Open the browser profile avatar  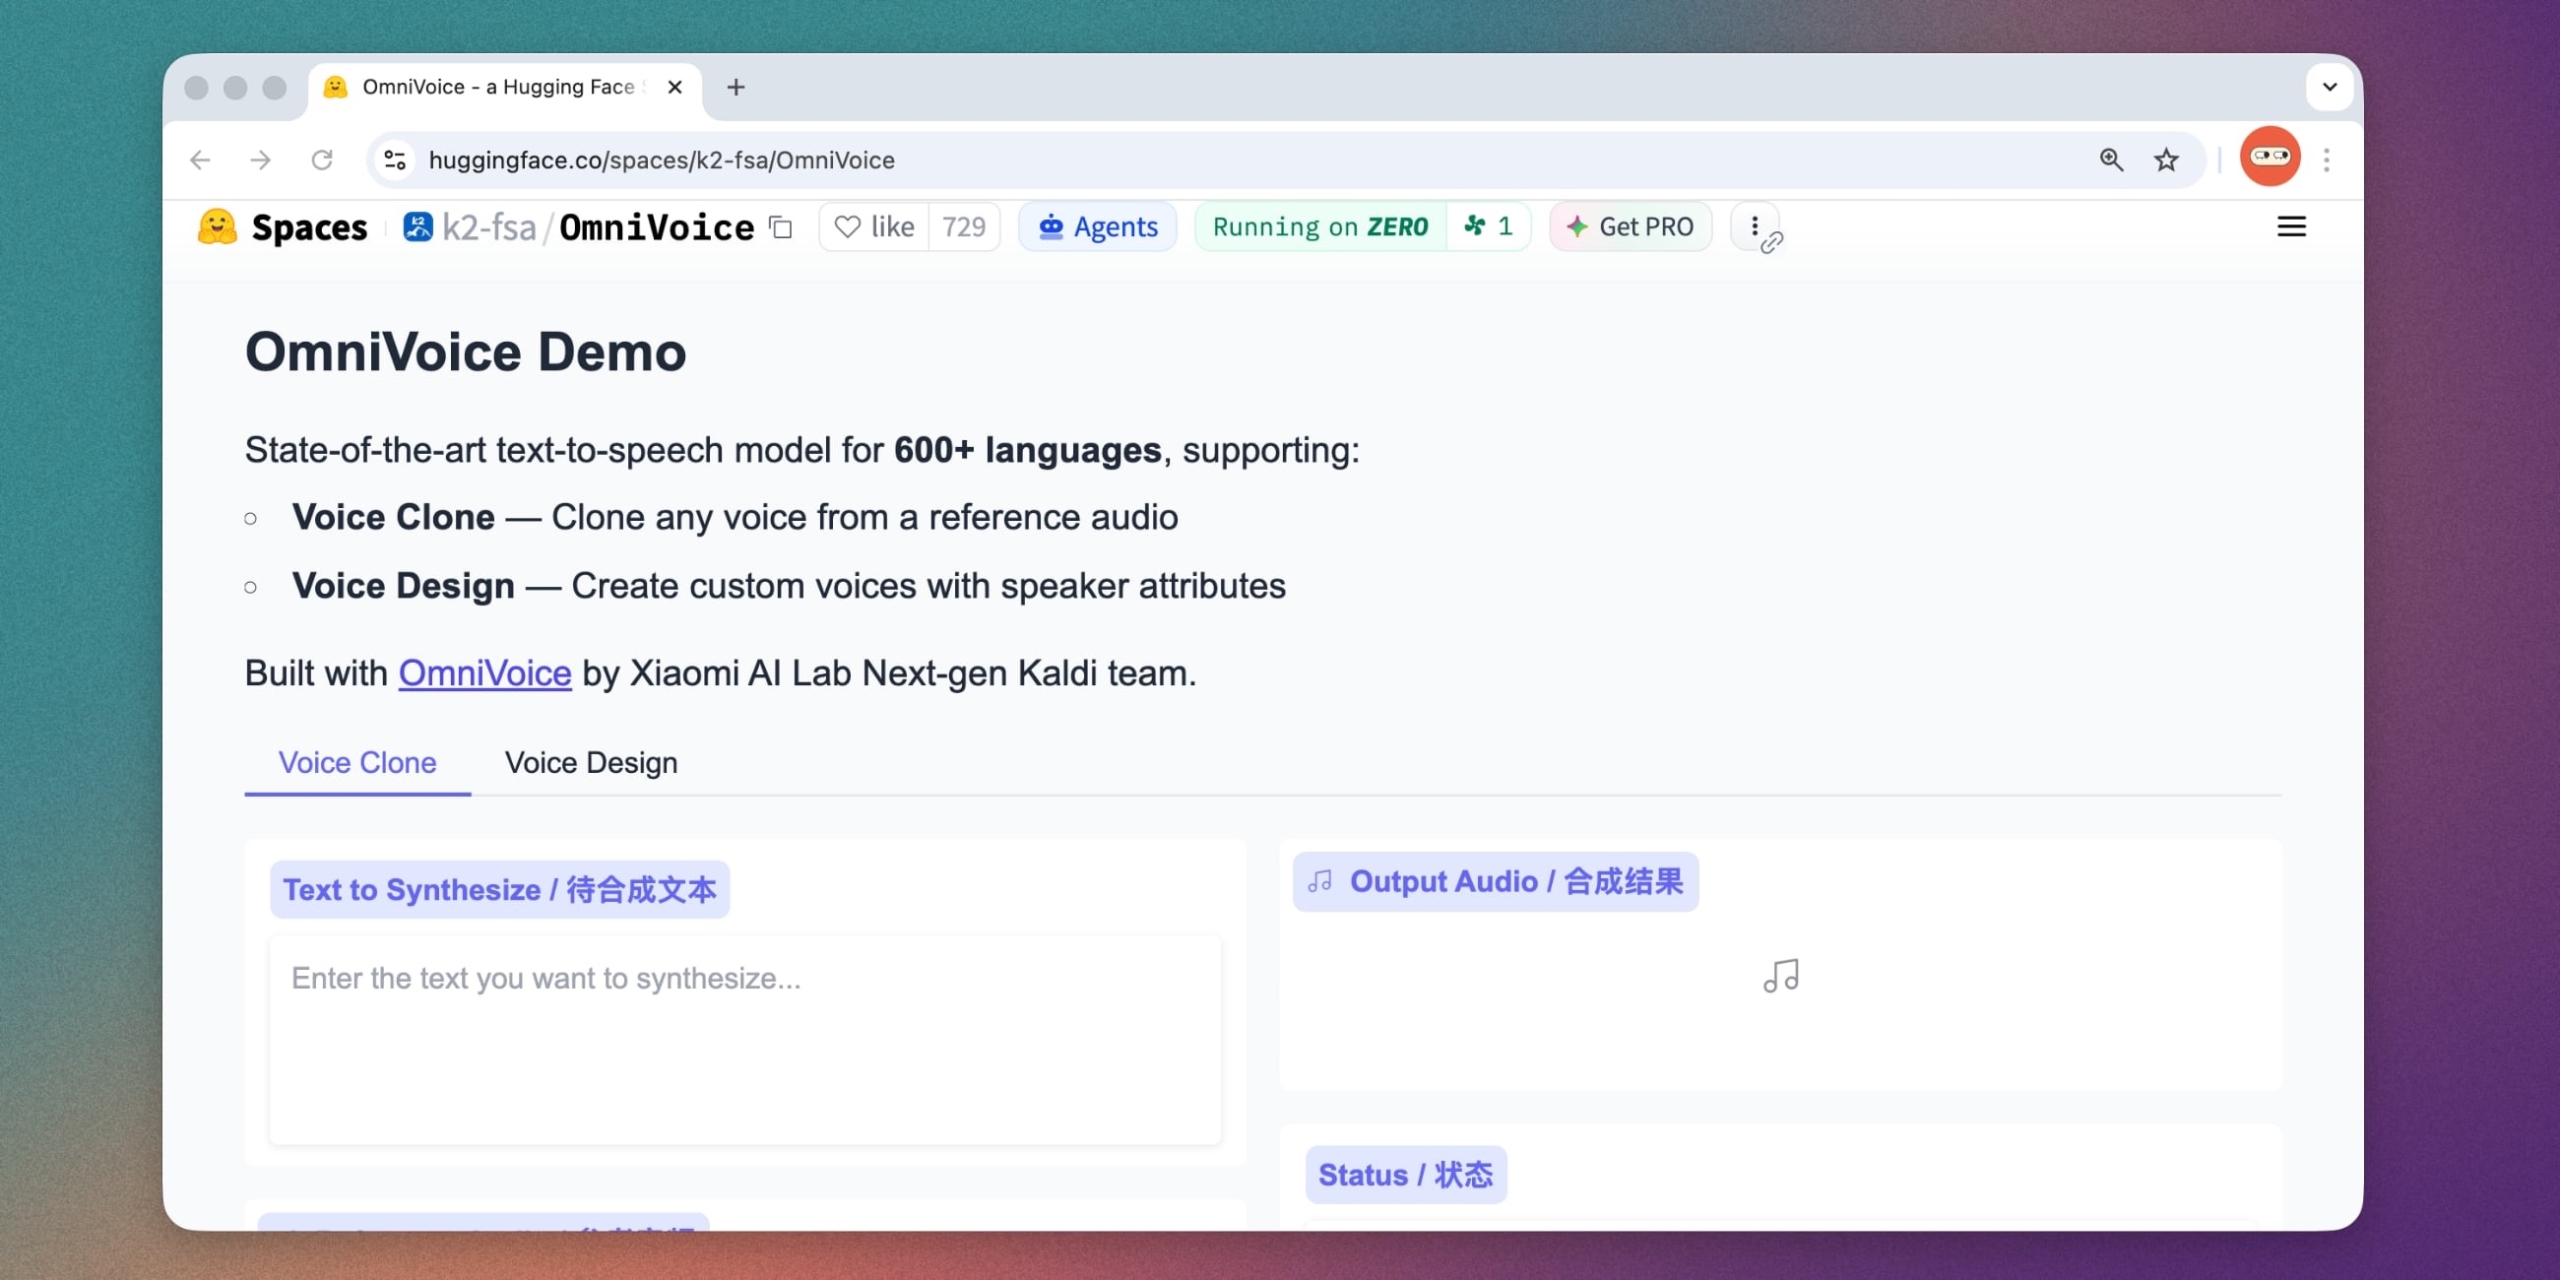(x=2270, y=157)
